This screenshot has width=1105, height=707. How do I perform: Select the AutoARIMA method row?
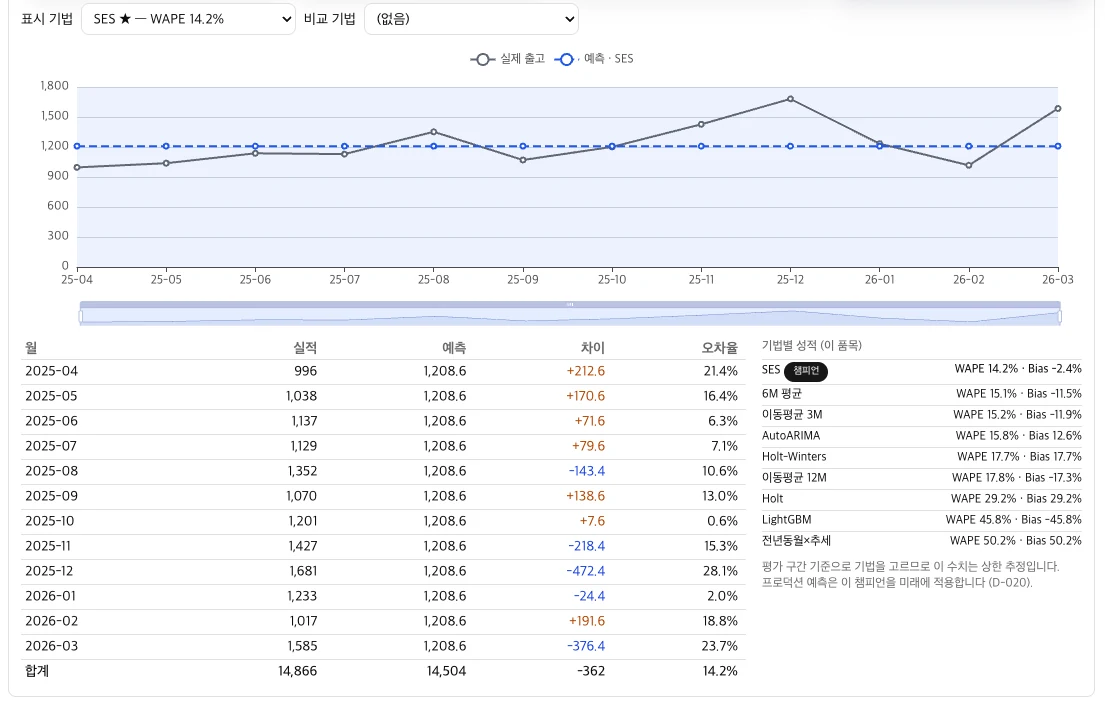(x=921, y=436)
